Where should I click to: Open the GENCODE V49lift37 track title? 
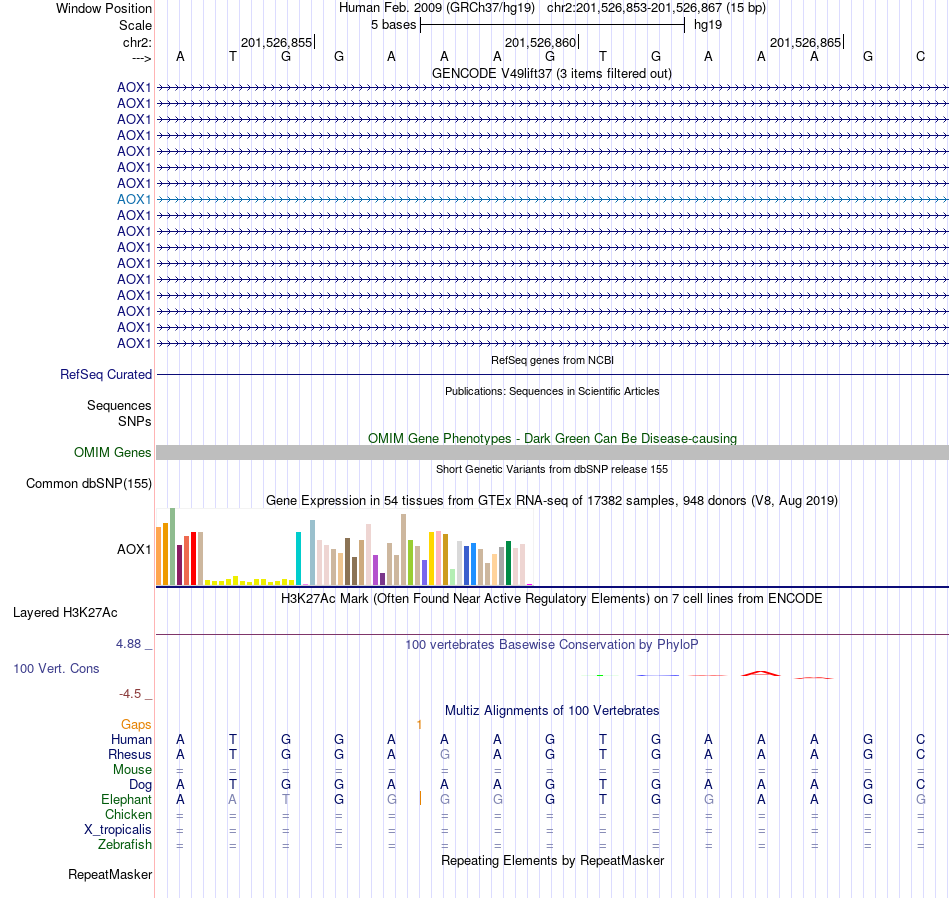click(x=551, y=73)
